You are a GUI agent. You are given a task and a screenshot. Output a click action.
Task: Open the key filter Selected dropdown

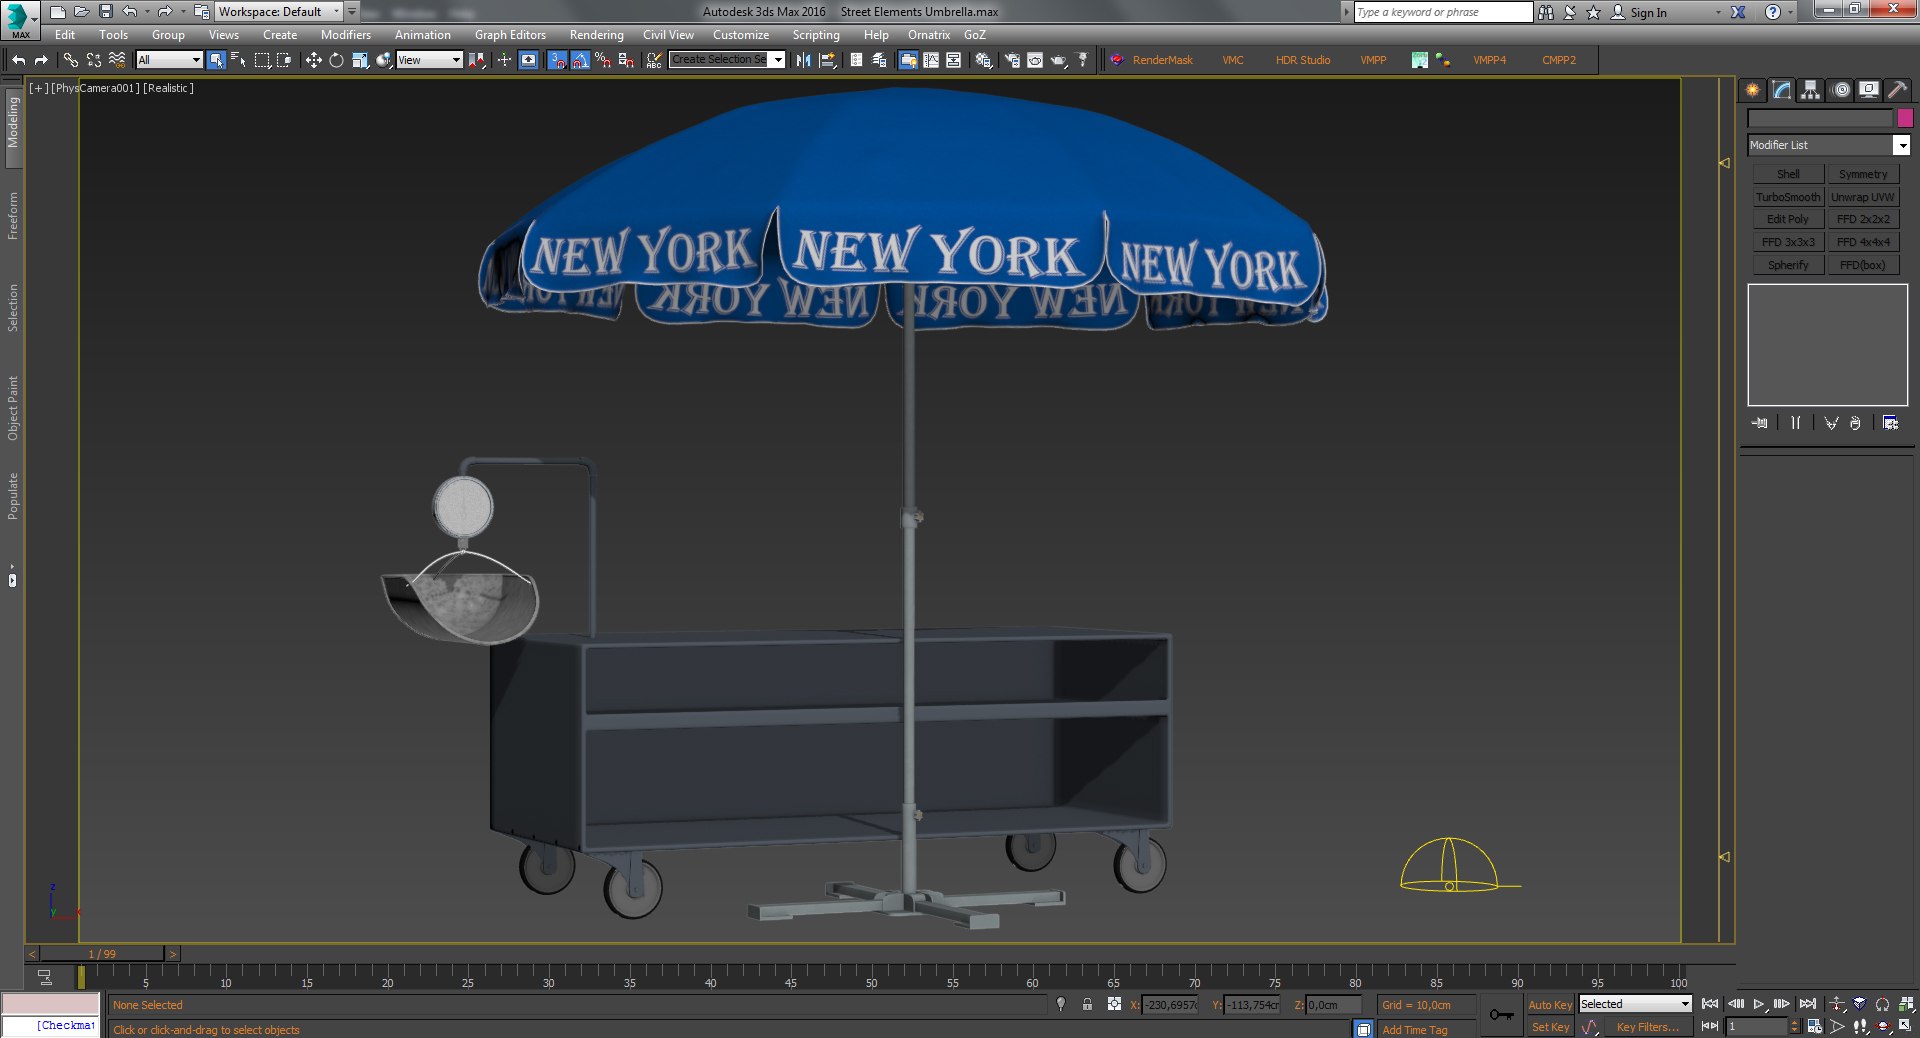1635,1004
